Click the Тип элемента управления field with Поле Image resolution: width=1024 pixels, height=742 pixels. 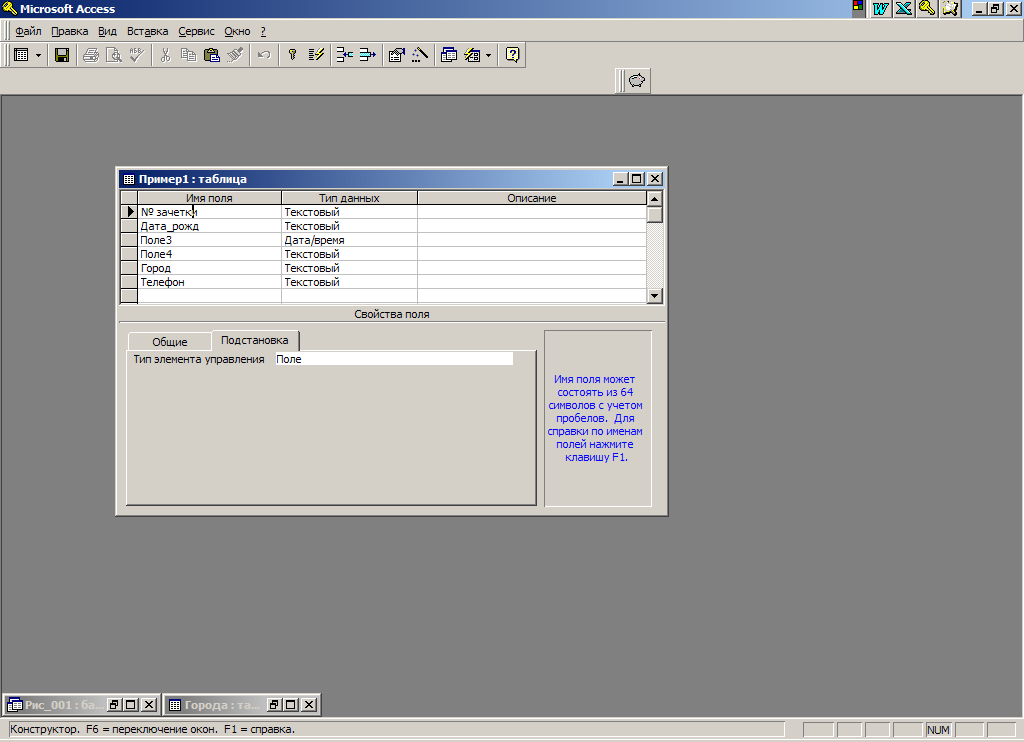click(394, 359)
